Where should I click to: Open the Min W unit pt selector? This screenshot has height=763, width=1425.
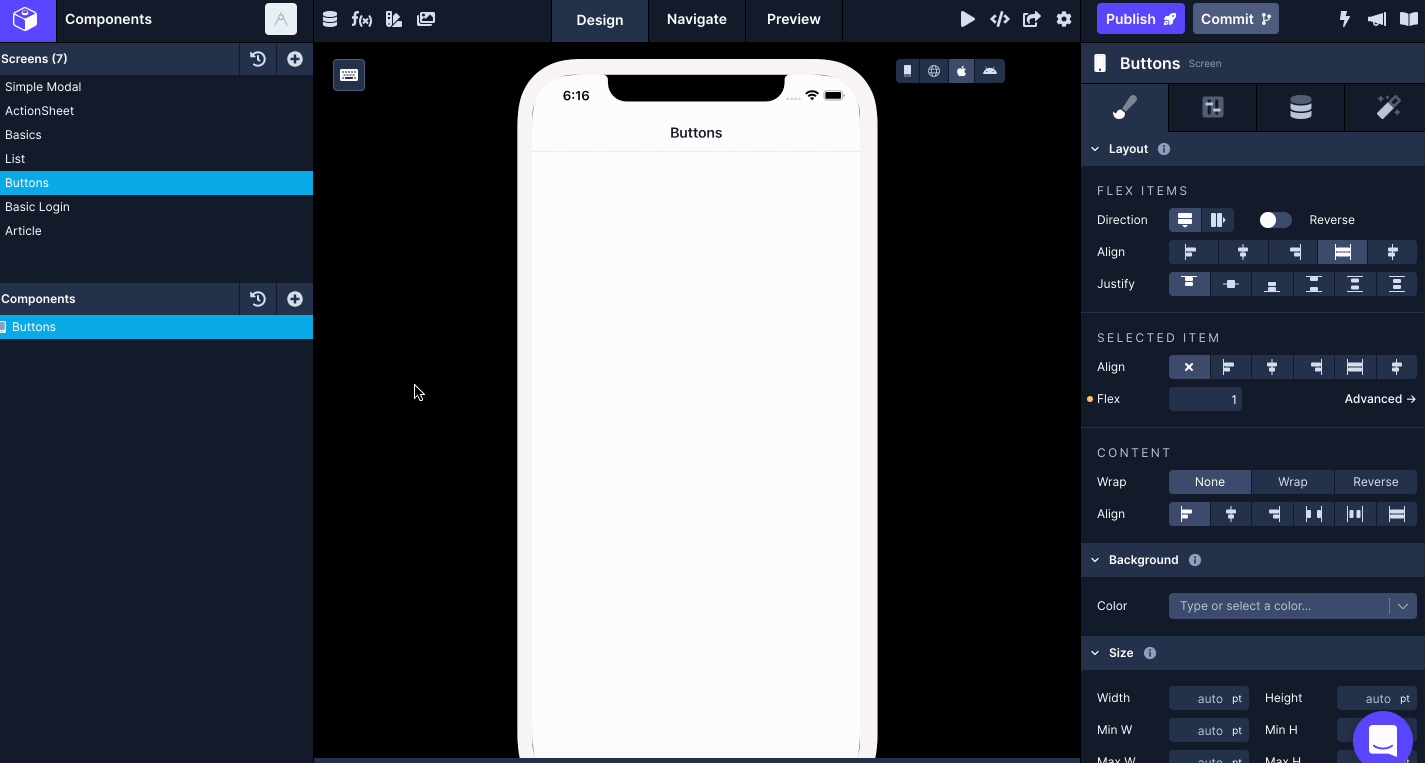1237,731
